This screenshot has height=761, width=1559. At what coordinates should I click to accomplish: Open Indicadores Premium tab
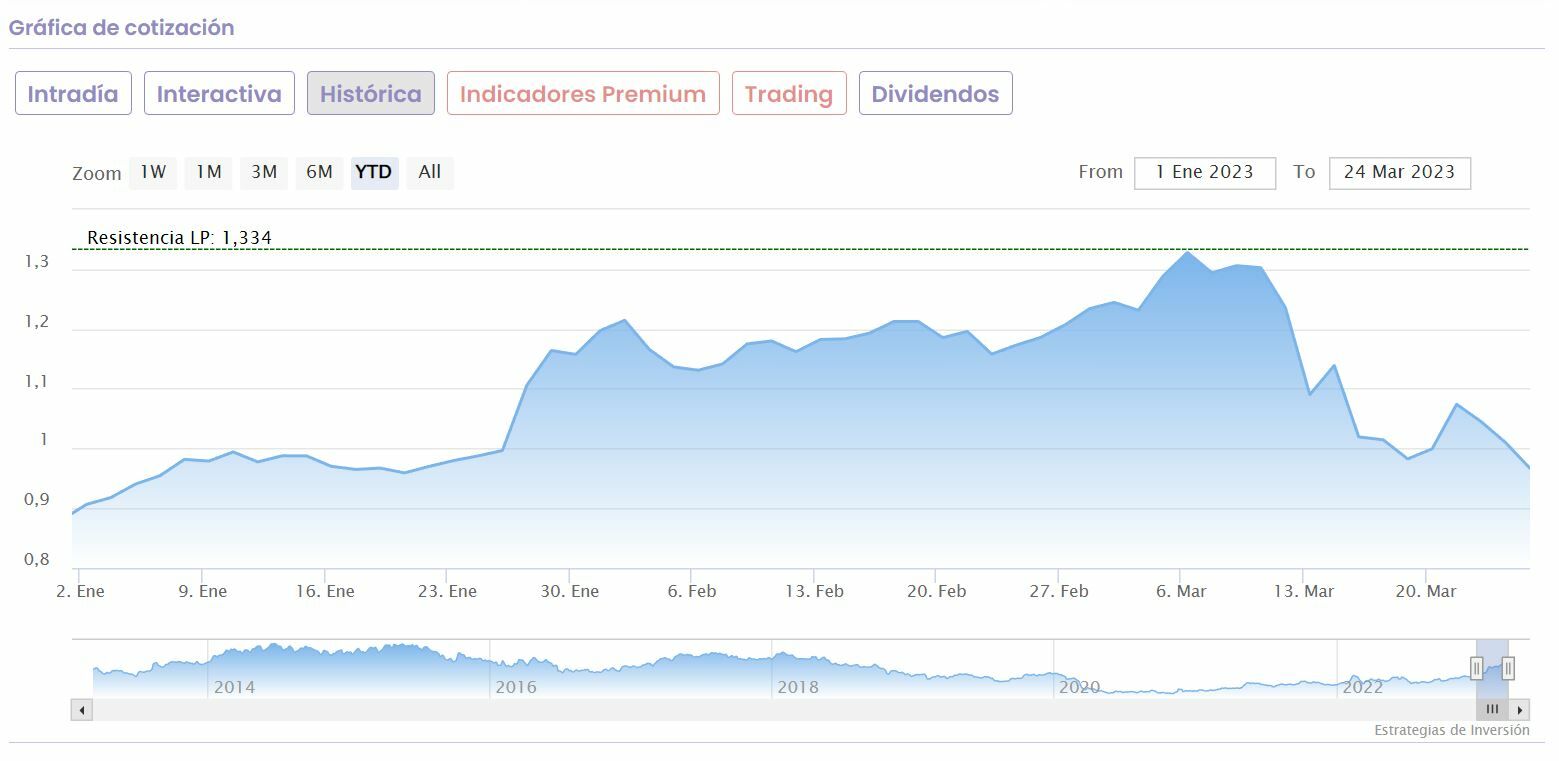[x=583, y=94]
